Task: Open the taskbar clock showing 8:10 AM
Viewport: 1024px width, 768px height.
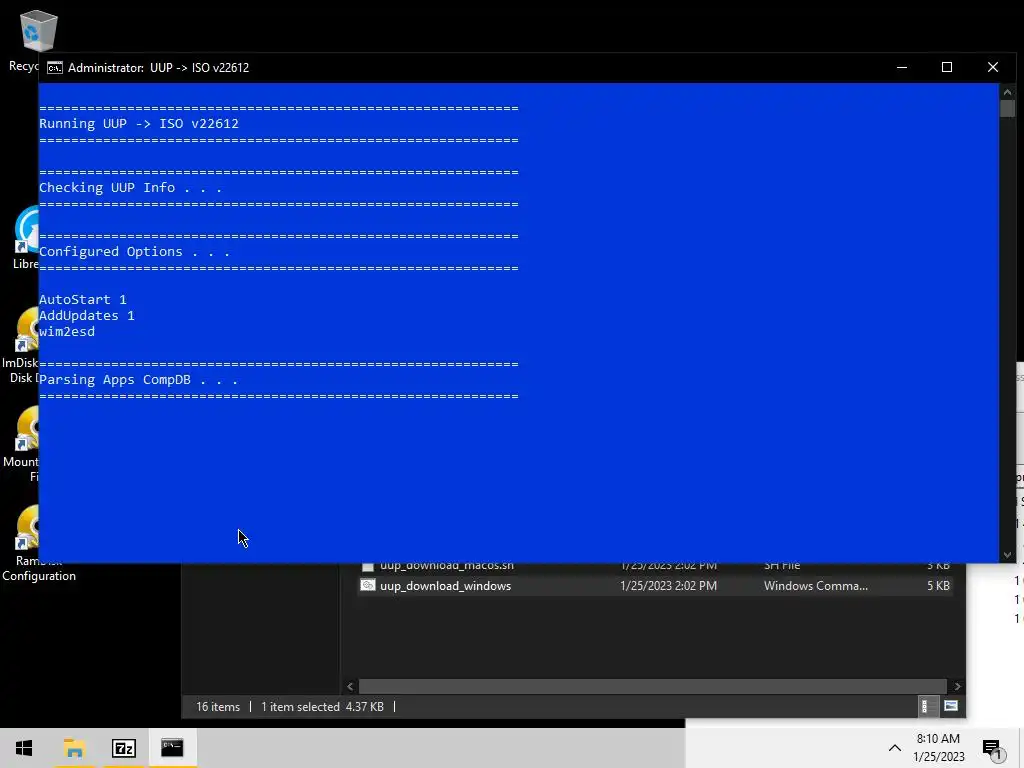Action: click(938, 748)
